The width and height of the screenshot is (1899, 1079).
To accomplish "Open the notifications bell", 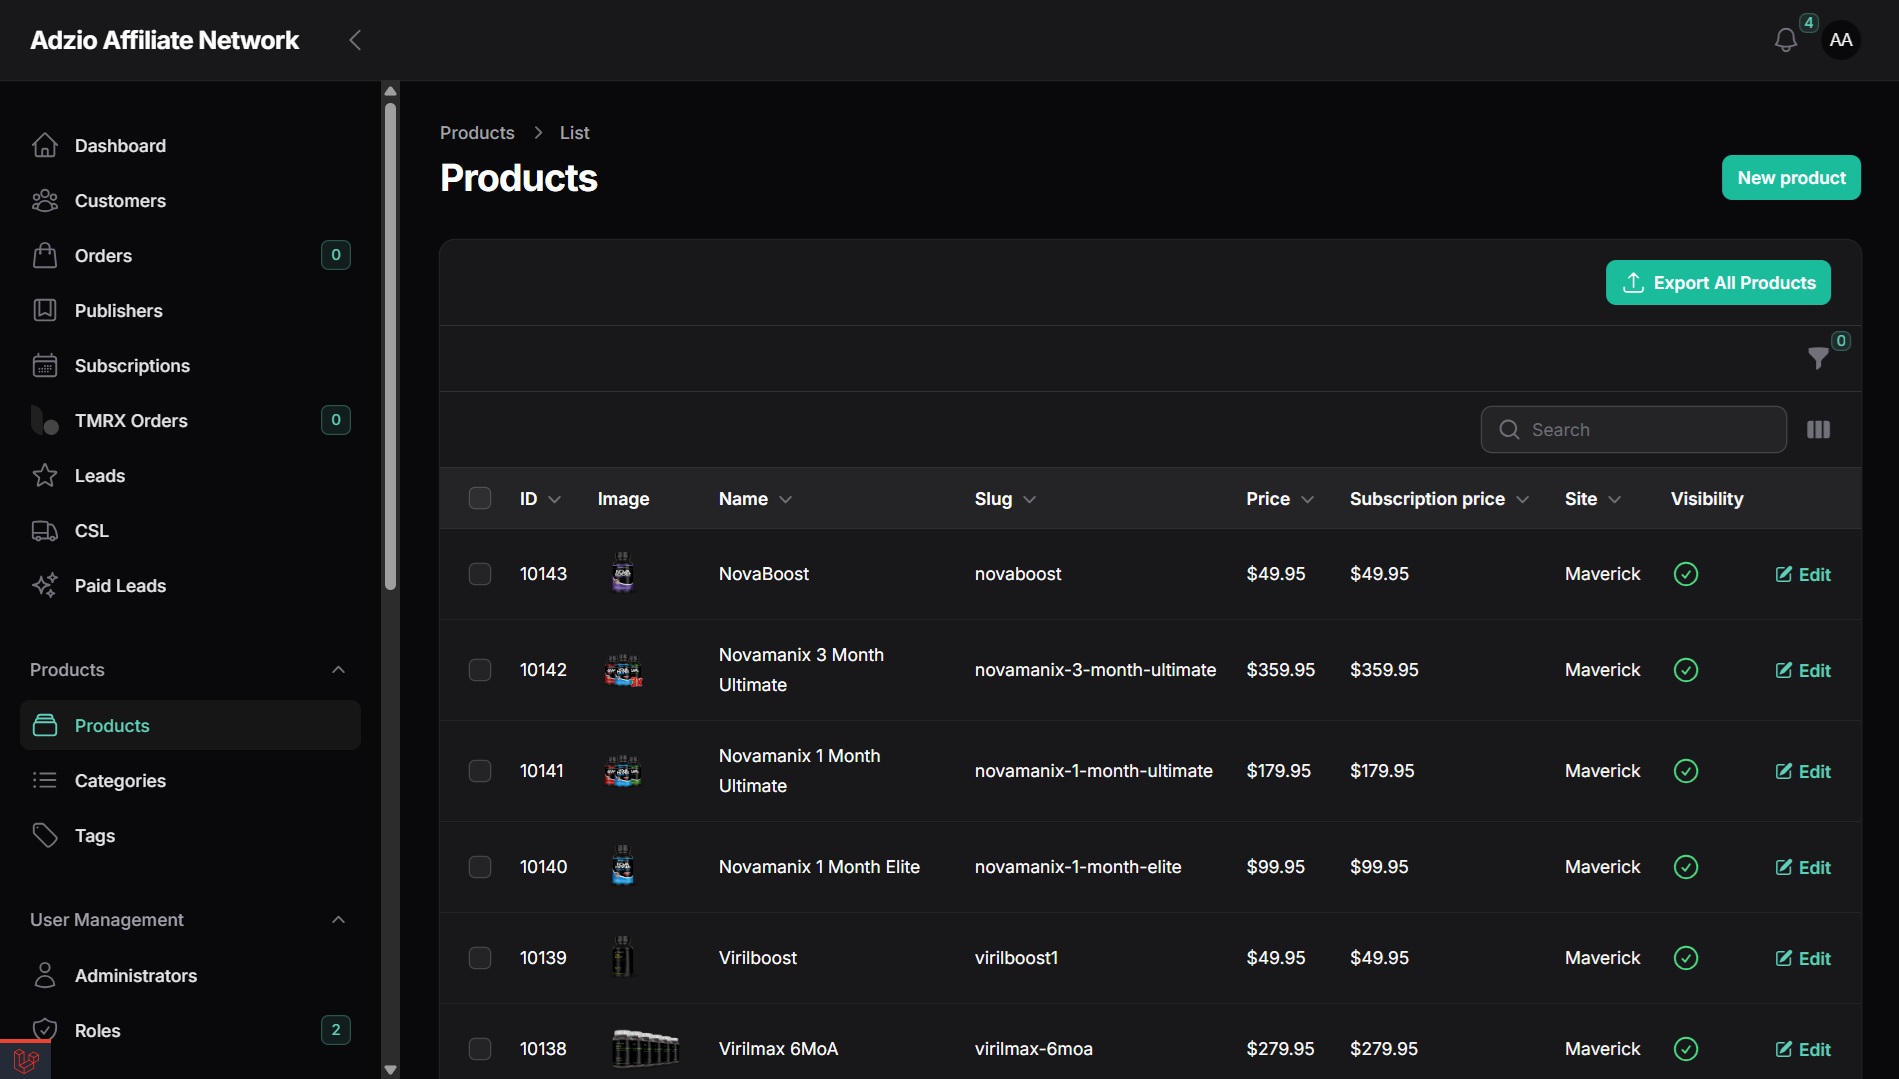I will pyautogui.click(x=1785, y=40).
